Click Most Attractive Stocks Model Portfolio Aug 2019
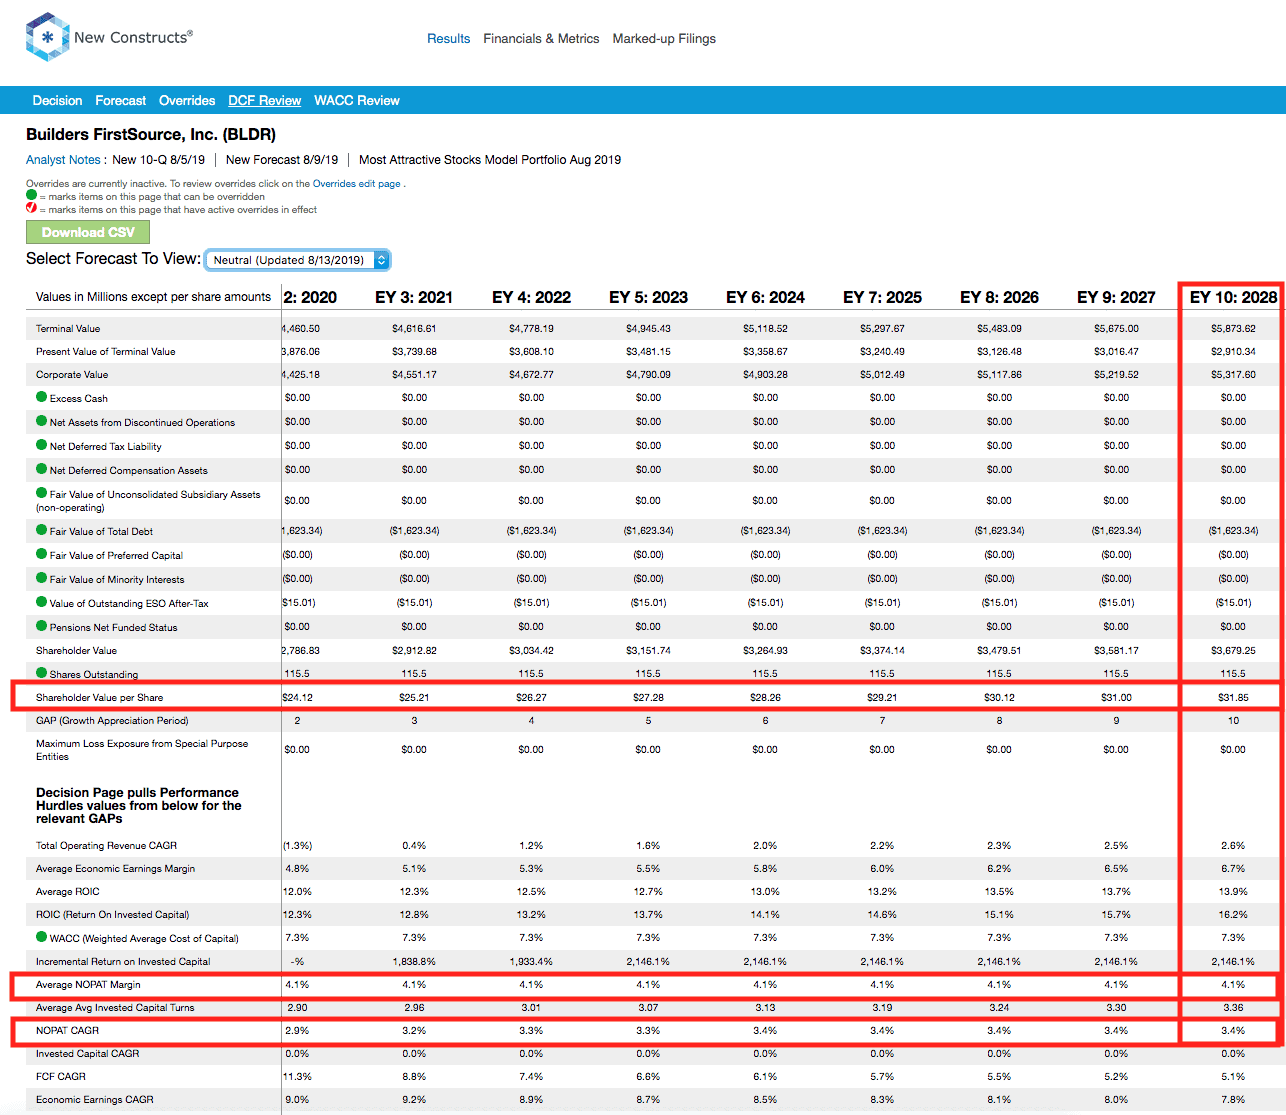Image resolution: width=1286 pixels, height=1115 pixels. [490, 160]
